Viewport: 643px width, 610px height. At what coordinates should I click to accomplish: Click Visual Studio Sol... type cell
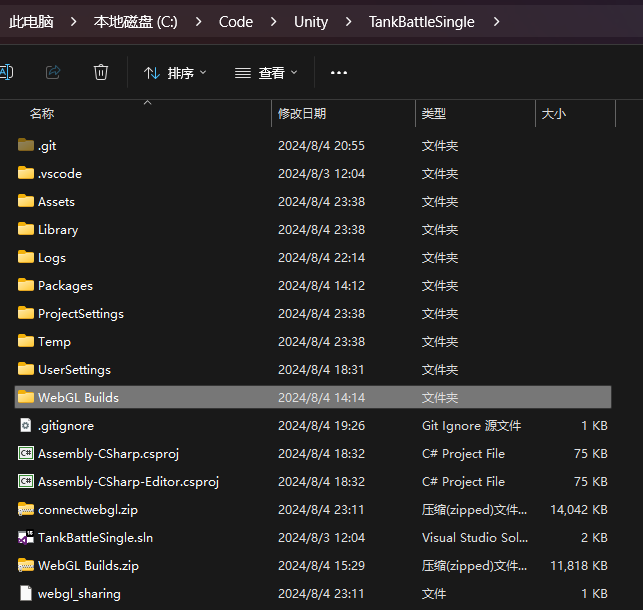pos(475,538)
